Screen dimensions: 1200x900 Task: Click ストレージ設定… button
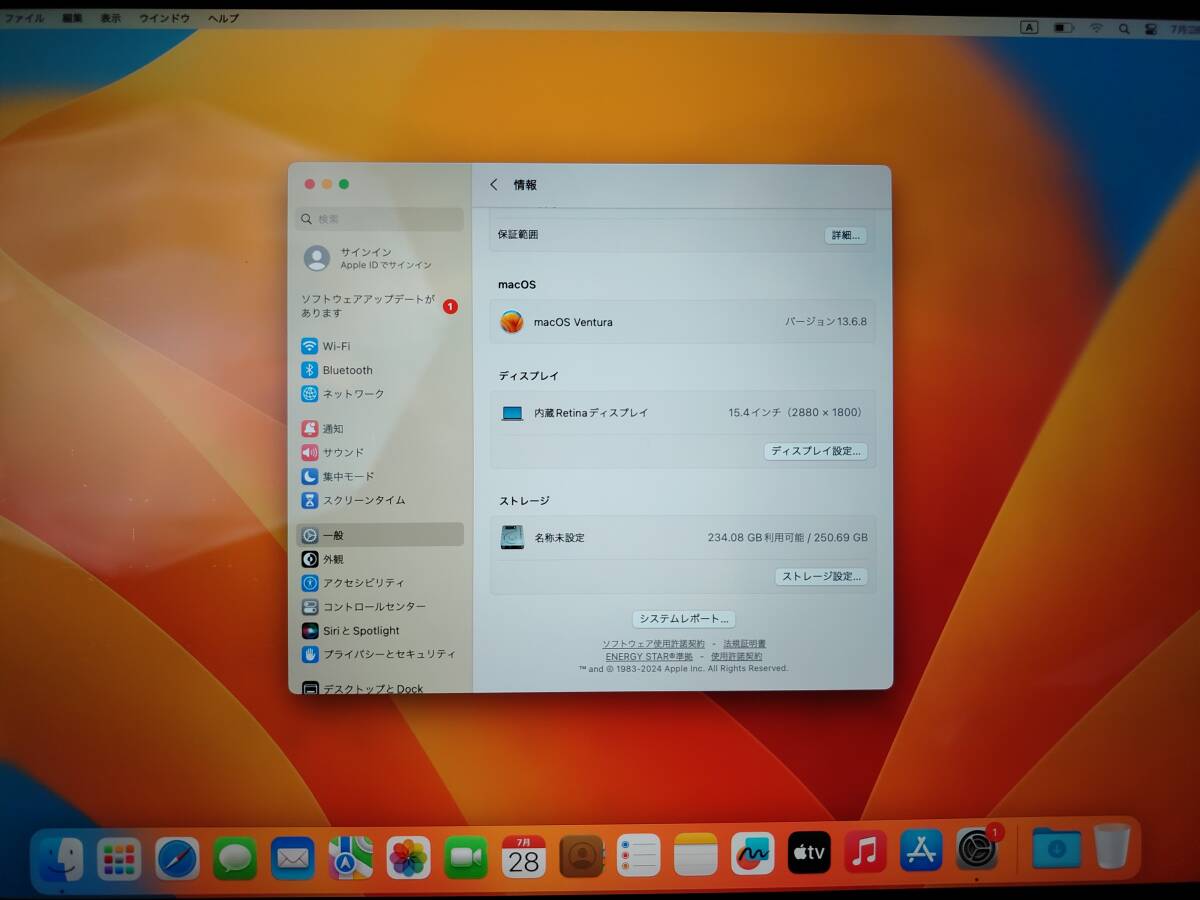click(x=821, y=576)
